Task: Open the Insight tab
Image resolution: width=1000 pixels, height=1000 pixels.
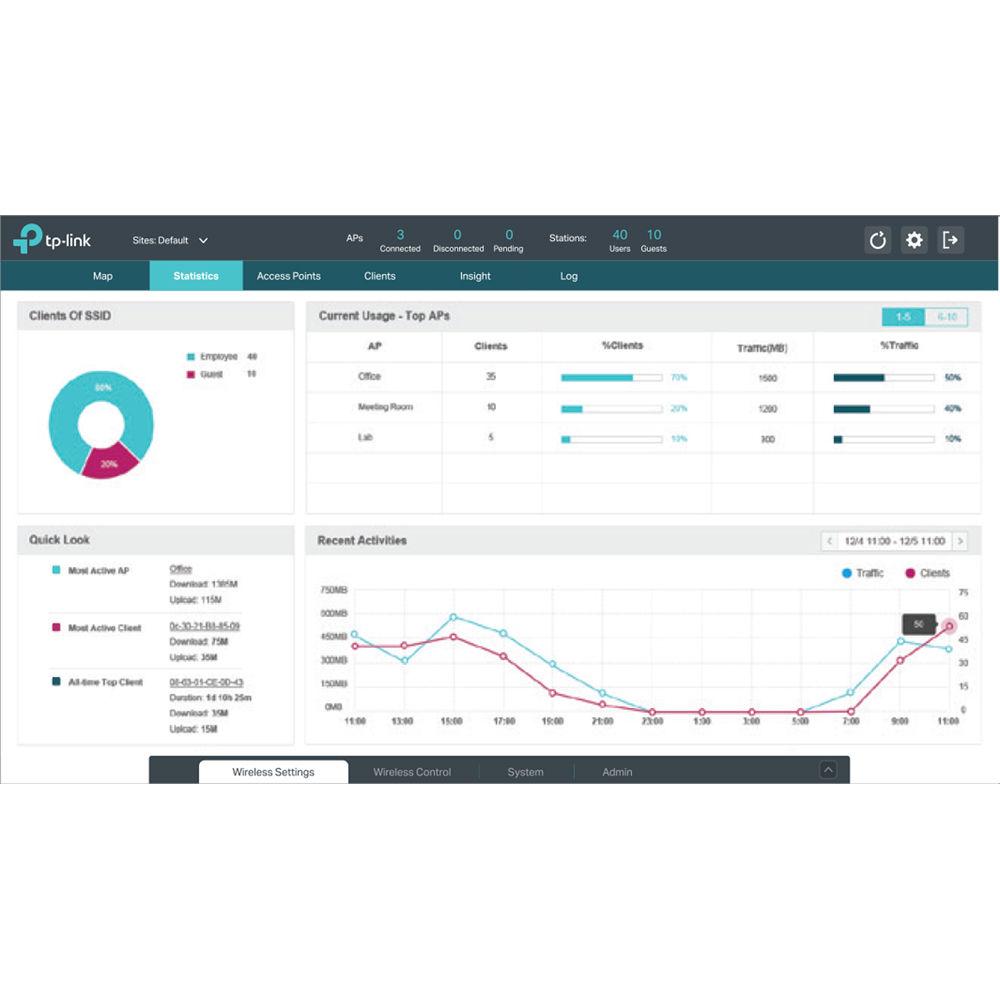Action: coord(475,276)
